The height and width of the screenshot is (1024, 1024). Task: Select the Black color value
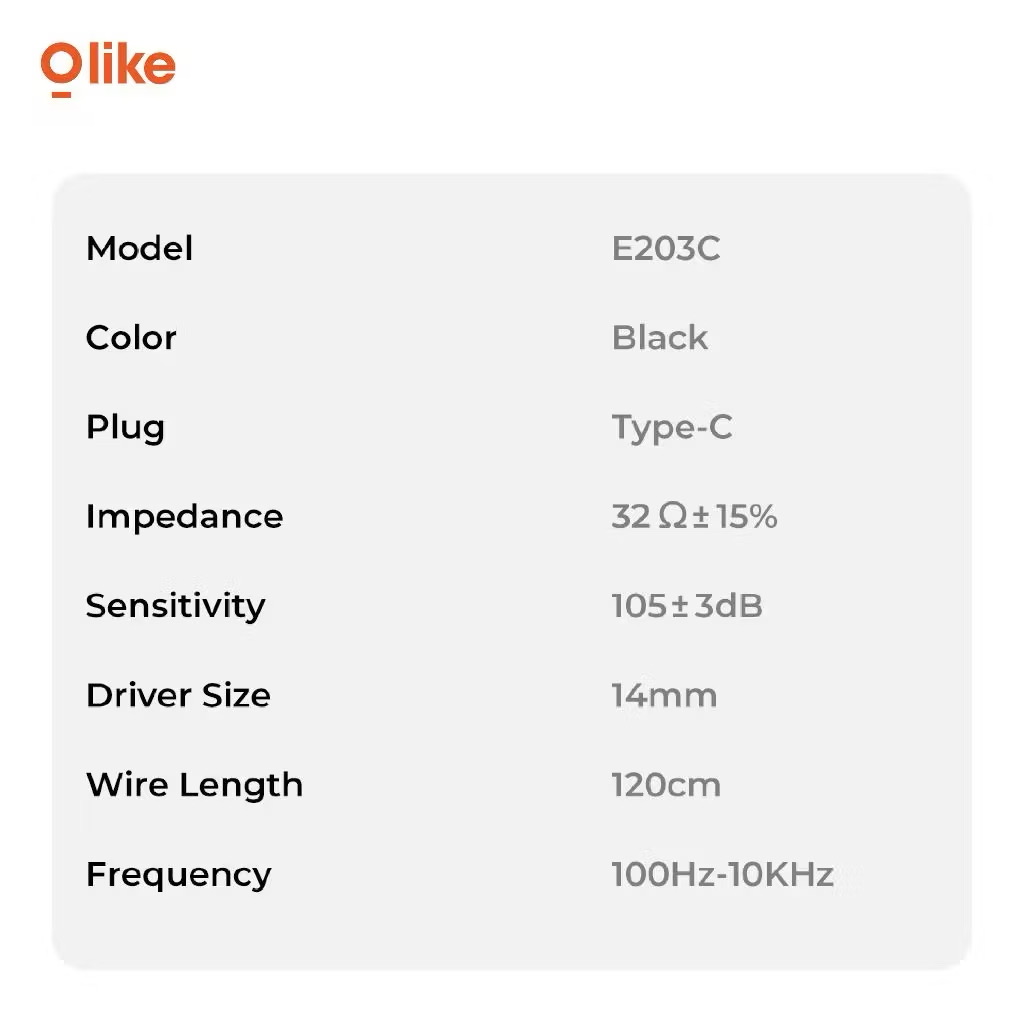(659, 338)
